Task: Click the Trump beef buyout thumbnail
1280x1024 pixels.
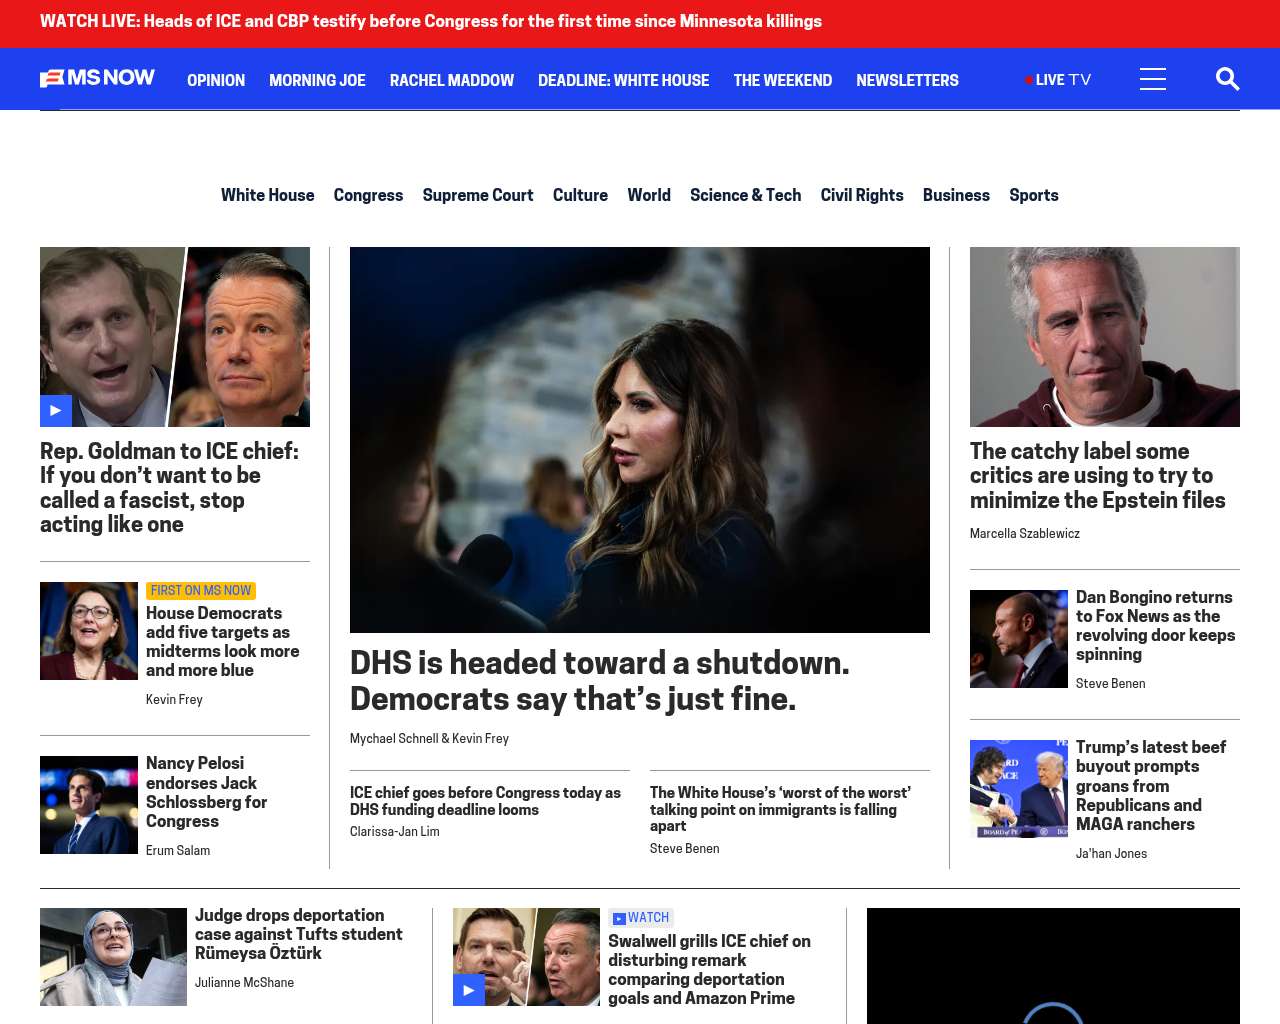Action: coord(1019,789)
